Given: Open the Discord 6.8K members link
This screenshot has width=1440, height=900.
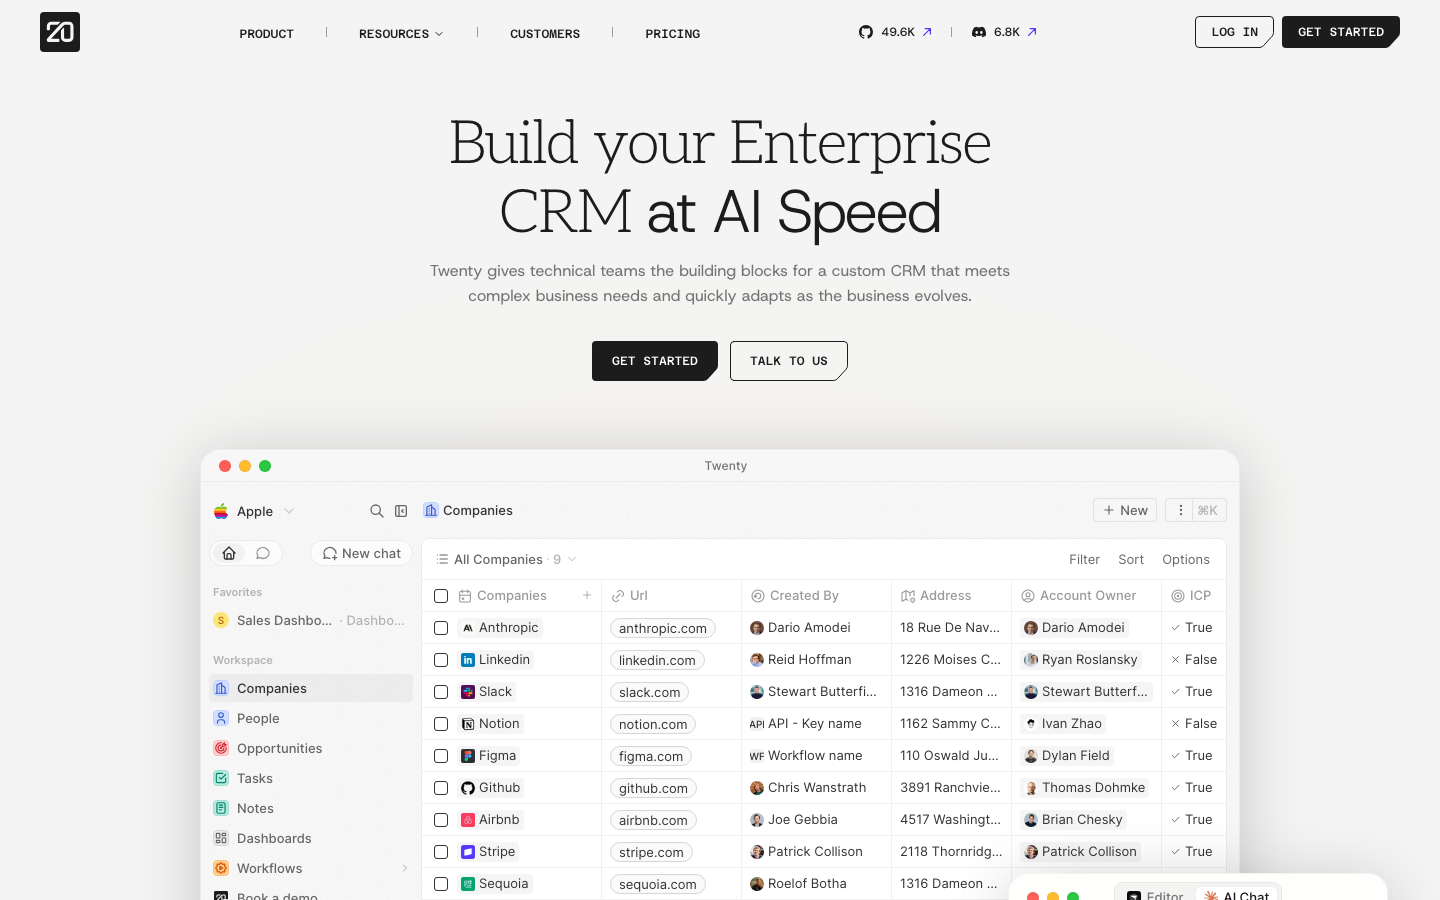Looking at the screenshot, I should [1004, 32].
